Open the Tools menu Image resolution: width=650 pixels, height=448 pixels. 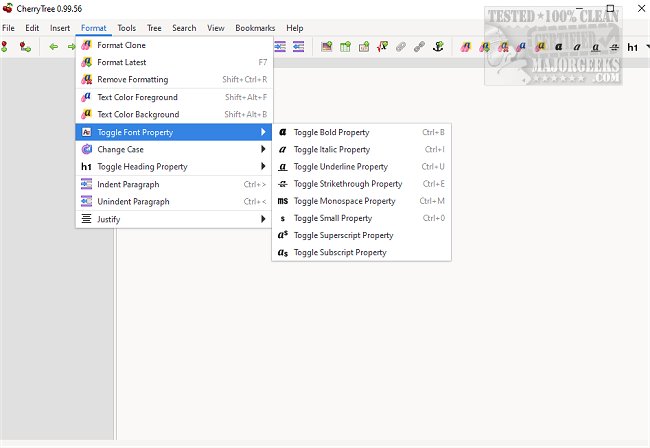click(126, 28)
